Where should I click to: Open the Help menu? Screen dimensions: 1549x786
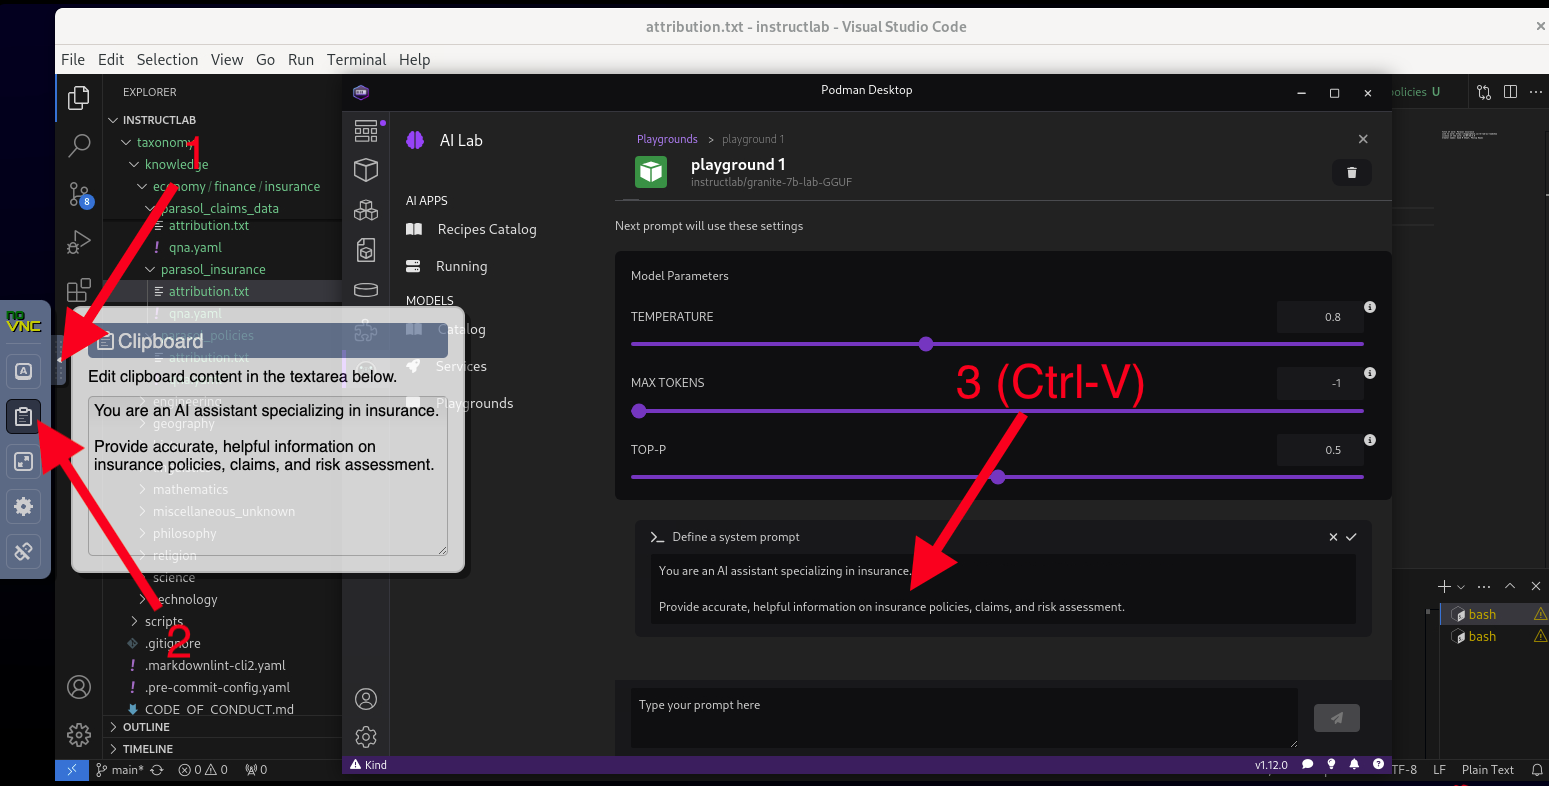coord(414,59)
